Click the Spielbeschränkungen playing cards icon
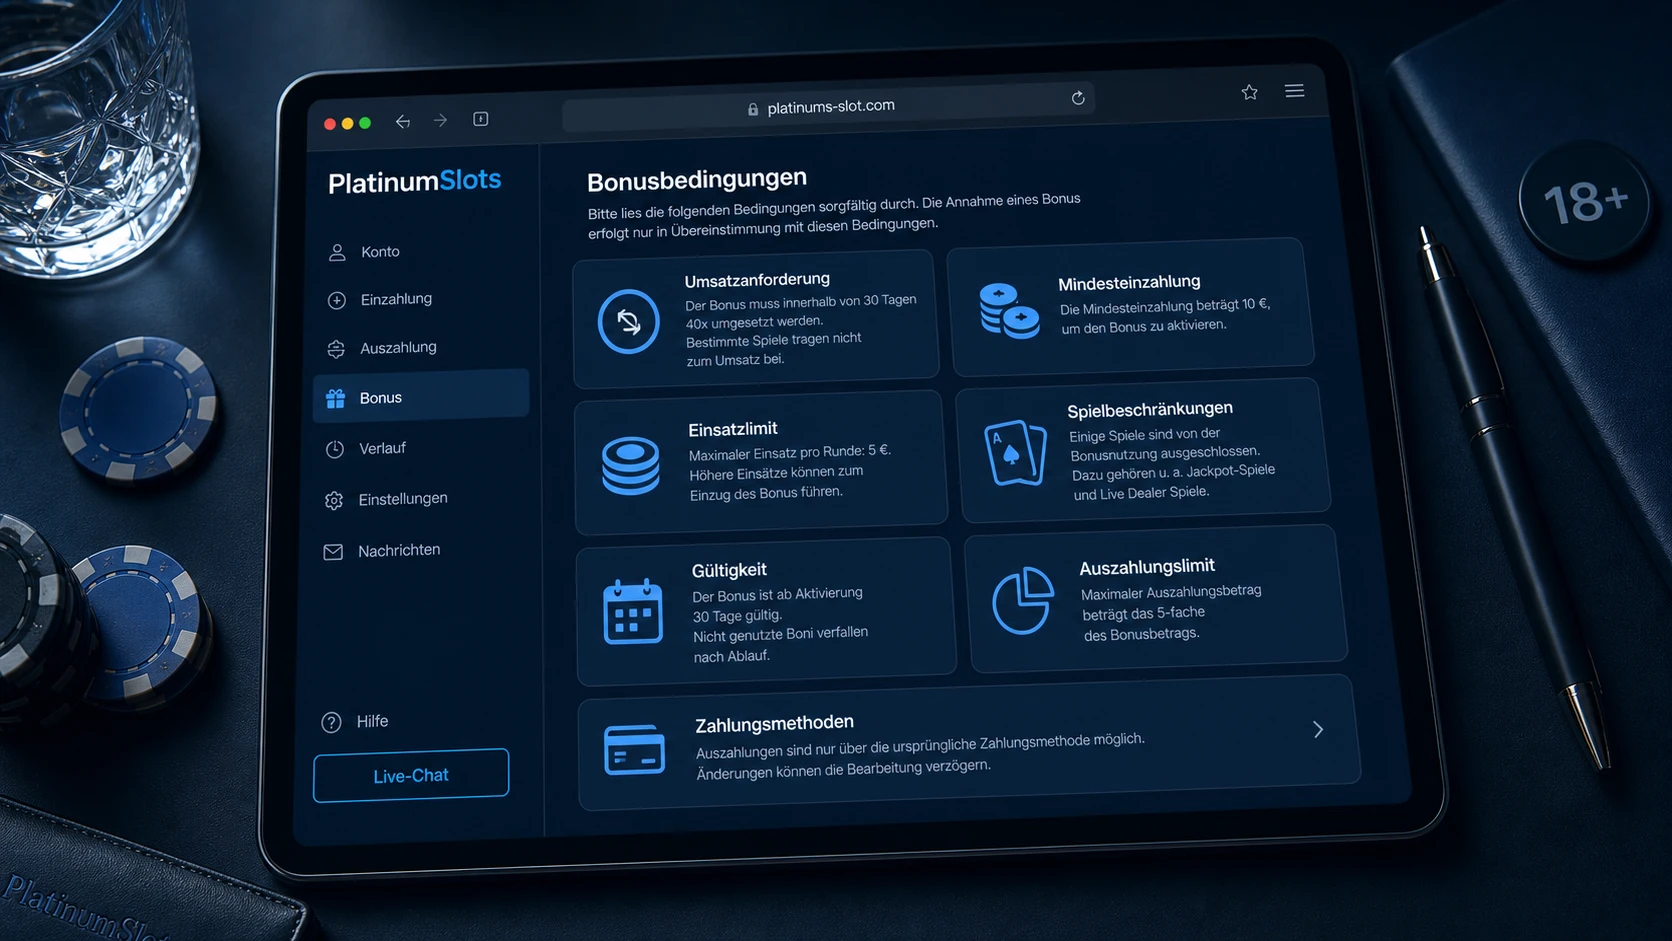Viewport: 1672px width, 941px height. [1015, 453]
